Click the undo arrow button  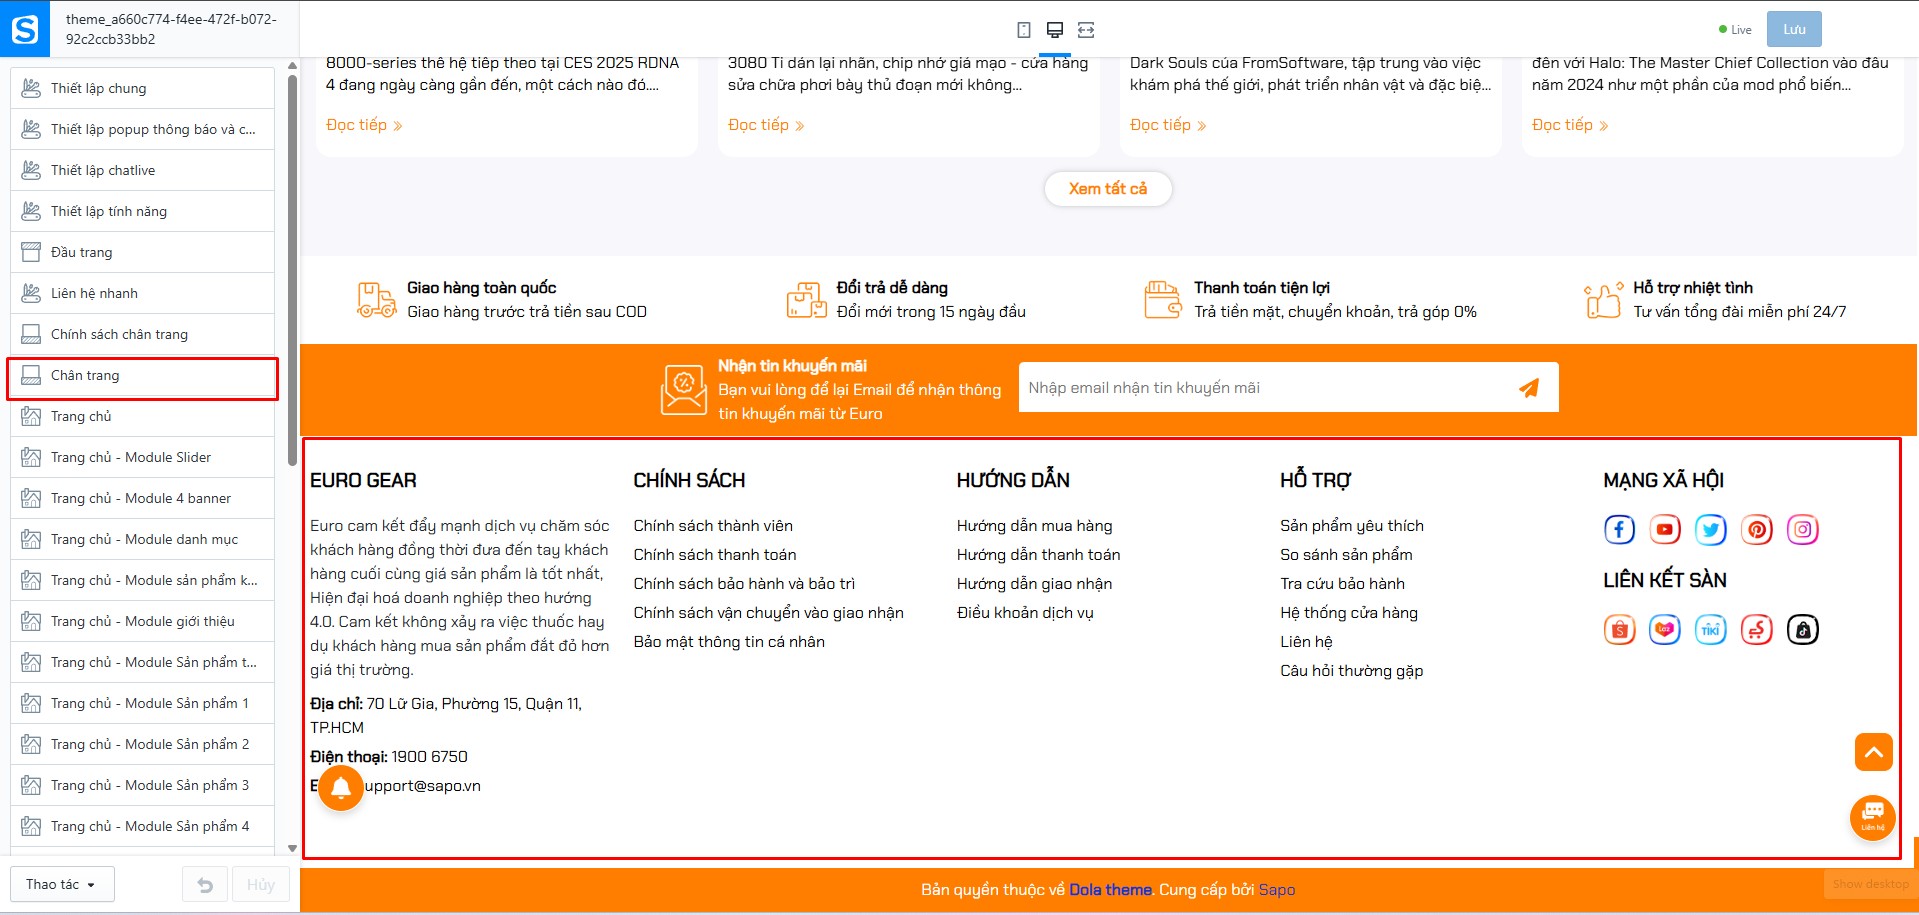pos(205,885)
